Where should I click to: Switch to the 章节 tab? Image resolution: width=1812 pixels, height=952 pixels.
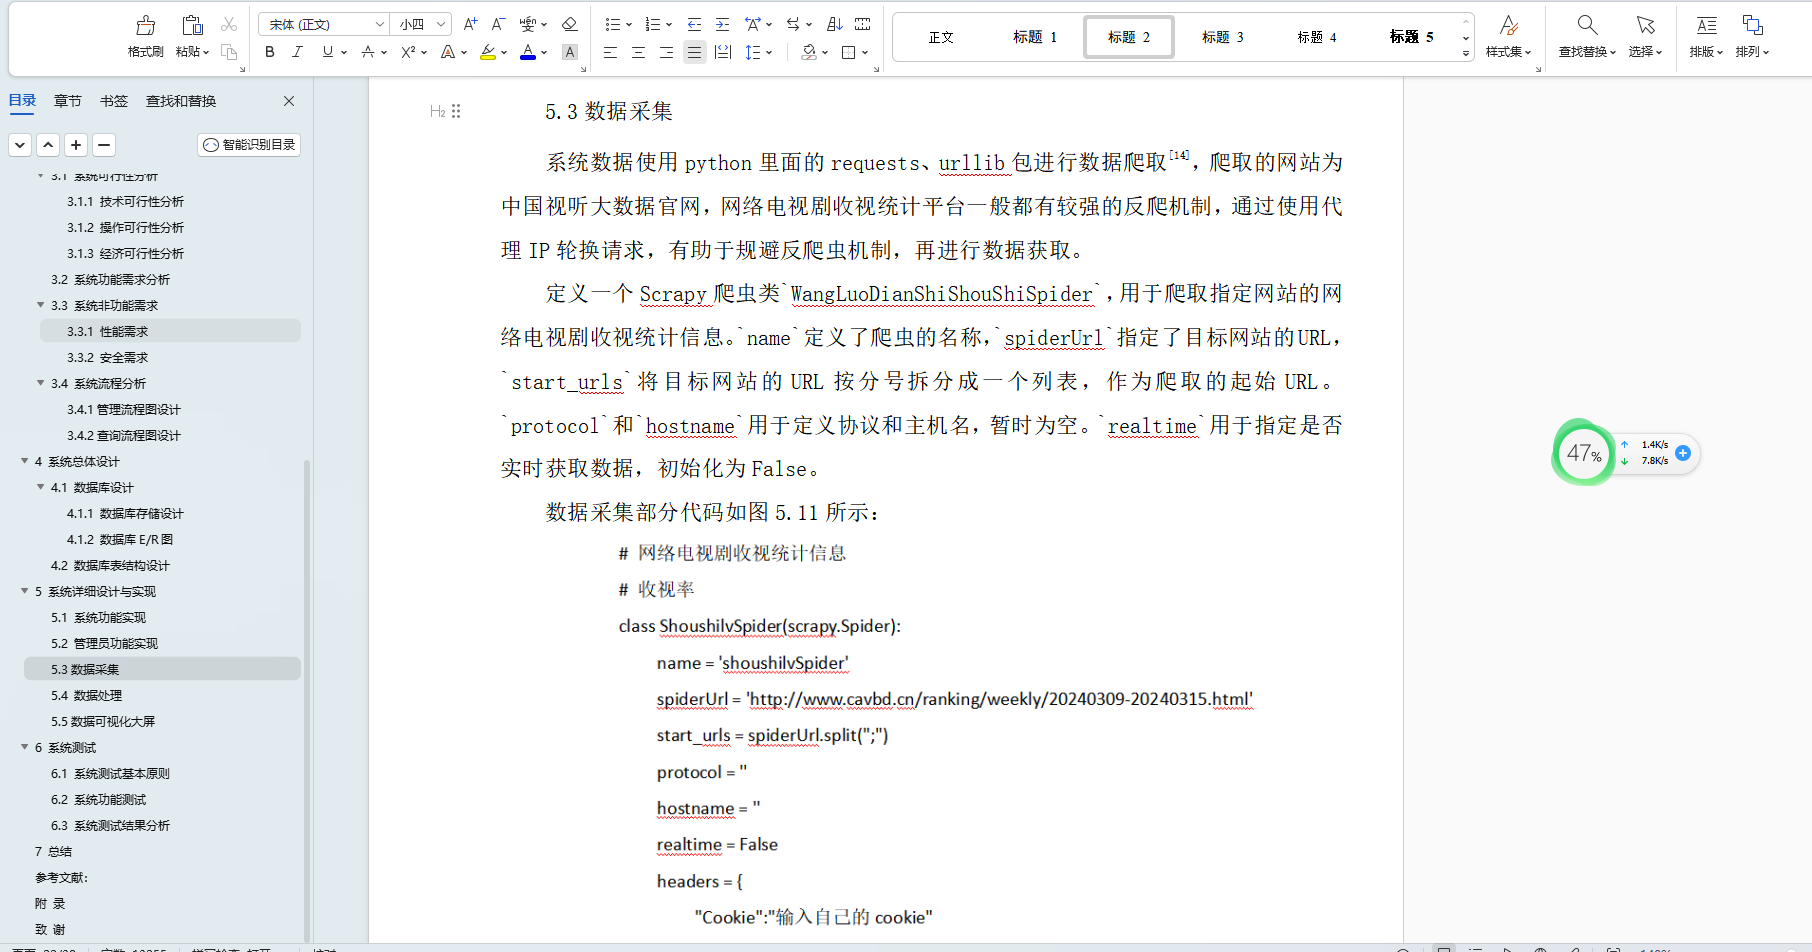(x=68, y=101)
